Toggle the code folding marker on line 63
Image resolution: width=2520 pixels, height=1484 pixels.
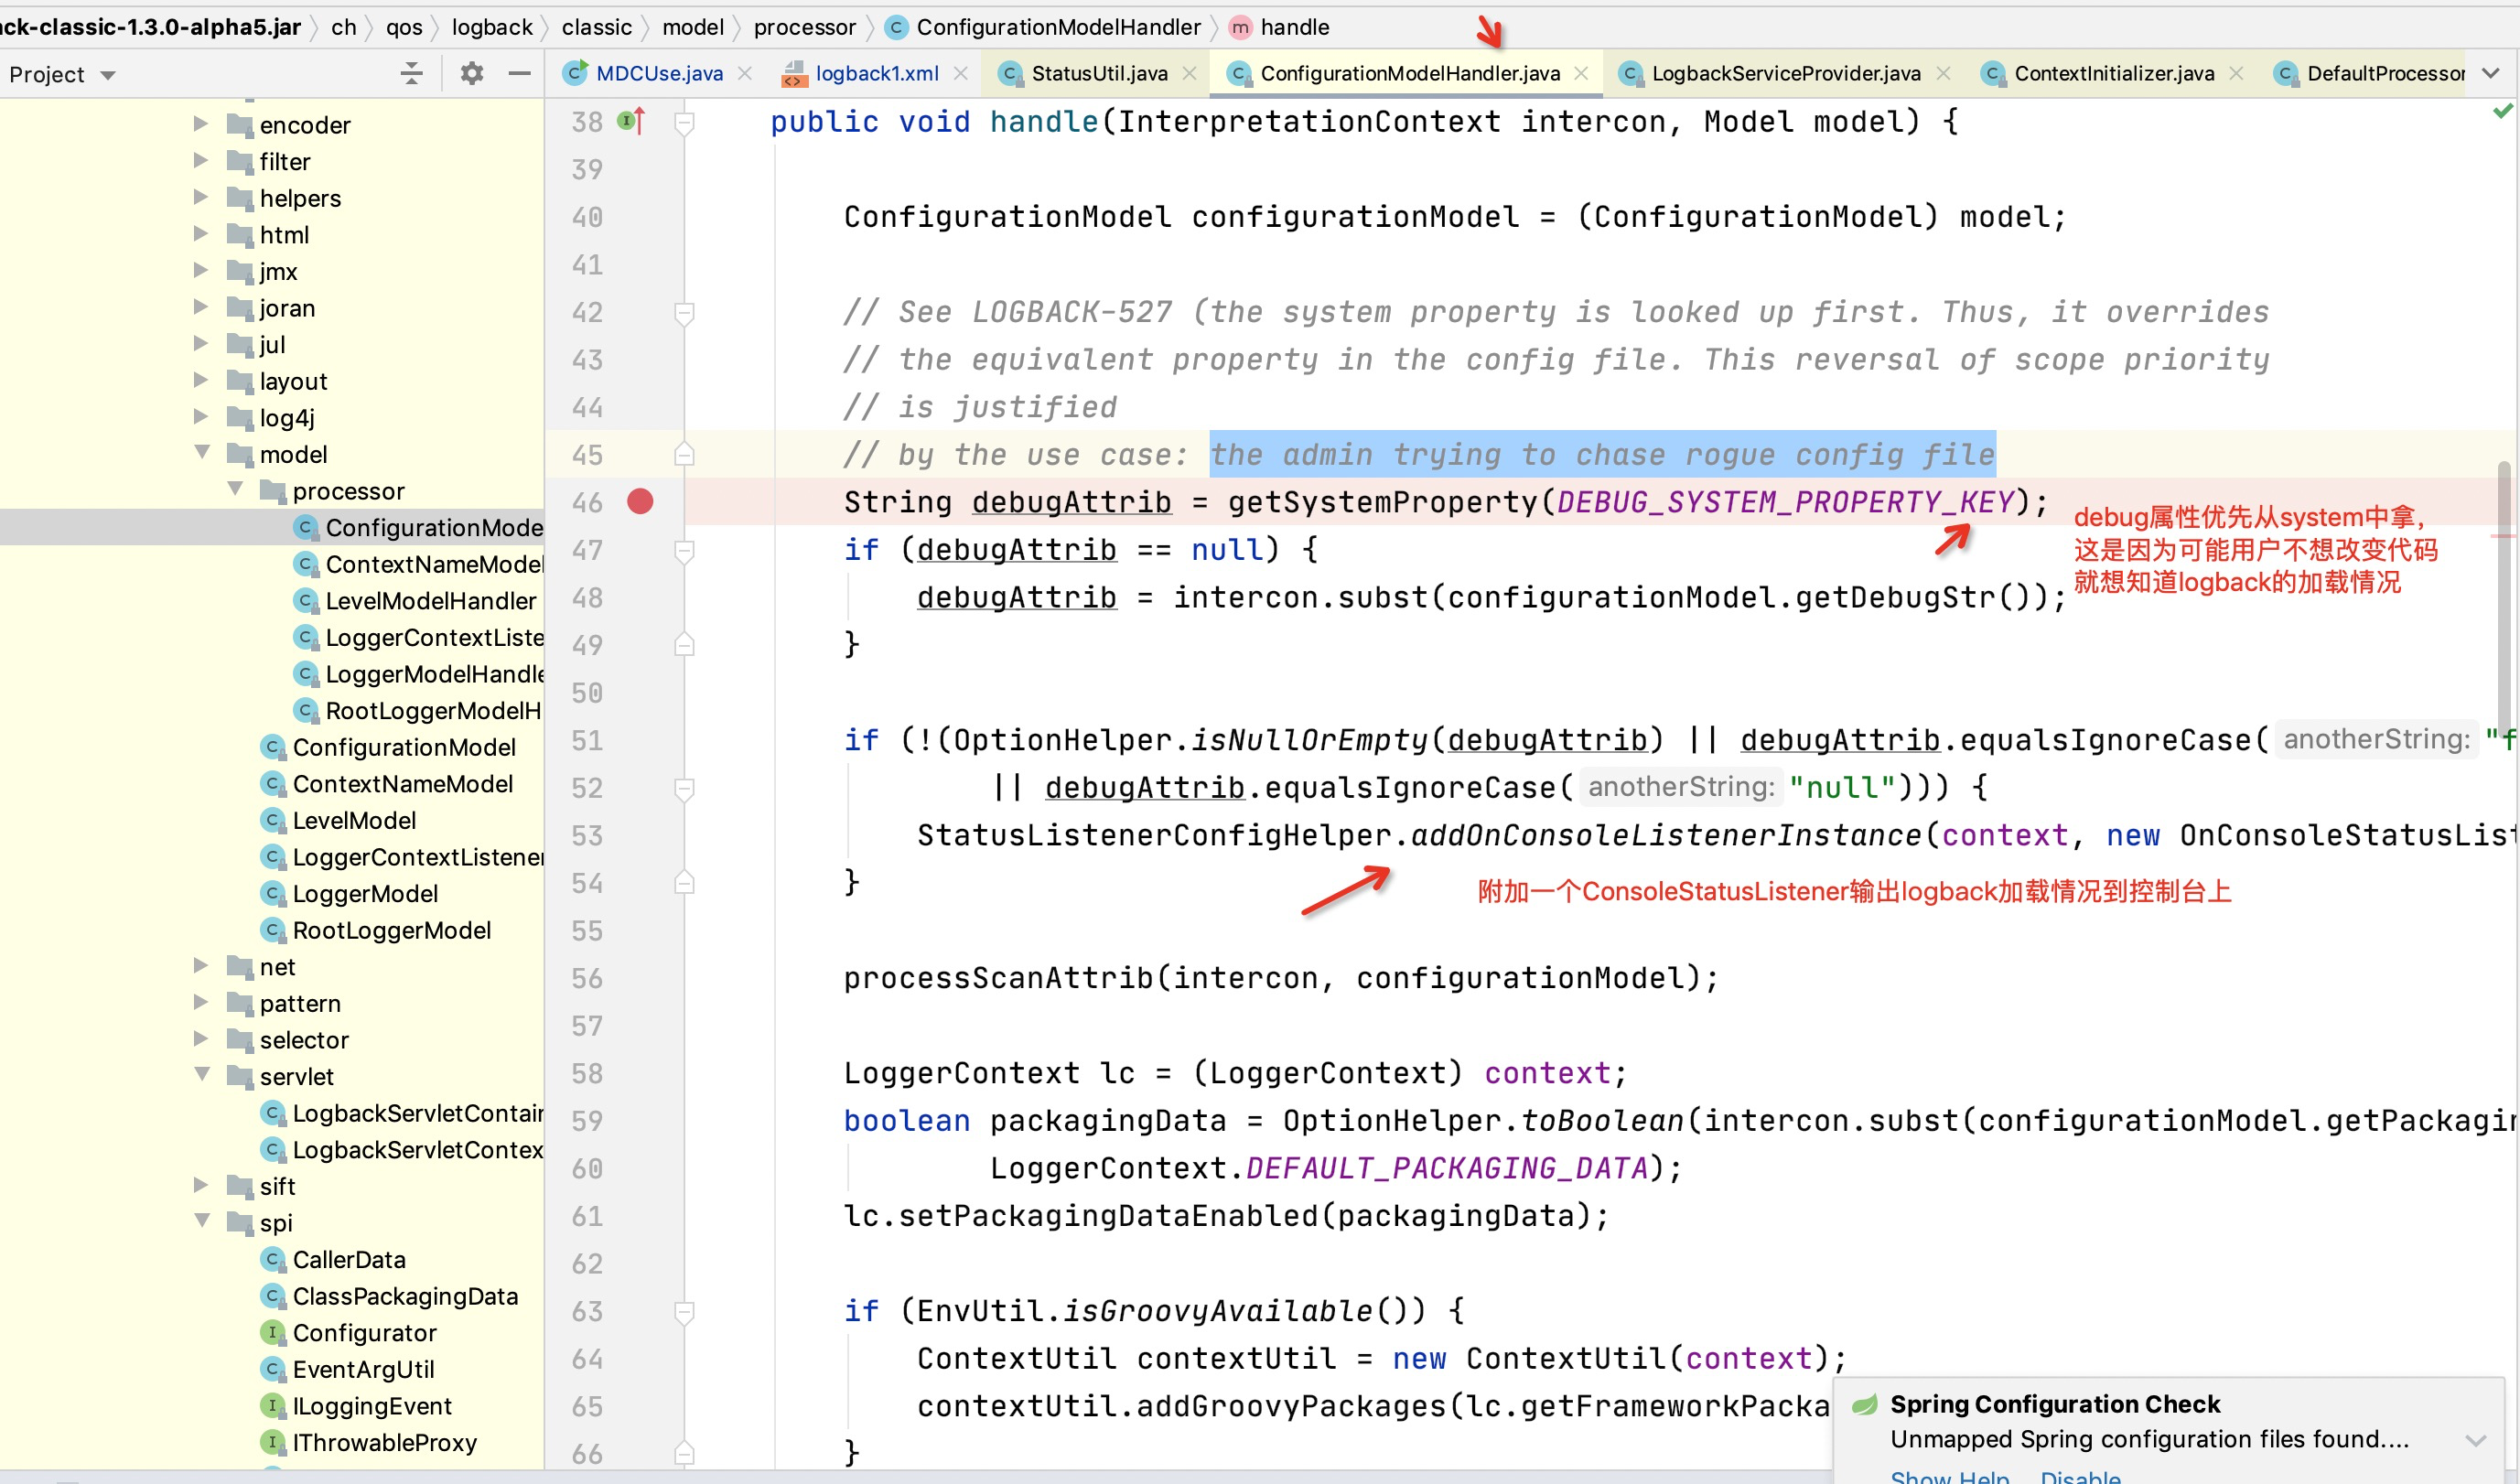pos(685,1311)
